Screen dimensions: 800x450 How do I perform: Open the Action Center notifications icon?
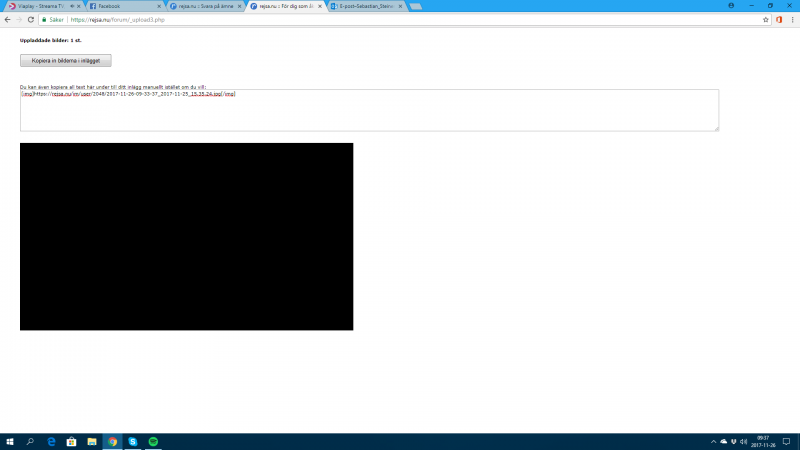pos(786,442)
